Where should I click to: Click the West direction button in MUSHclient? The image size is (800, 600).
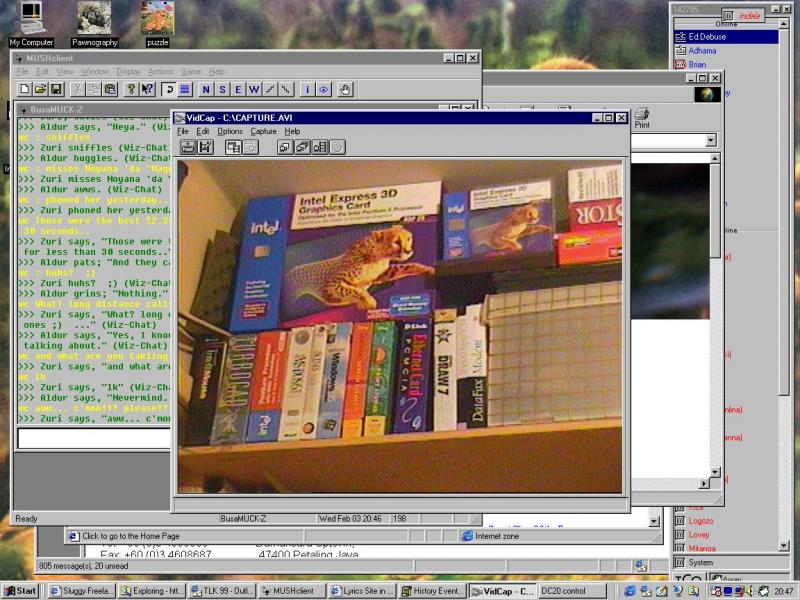(x=254, y=89)
